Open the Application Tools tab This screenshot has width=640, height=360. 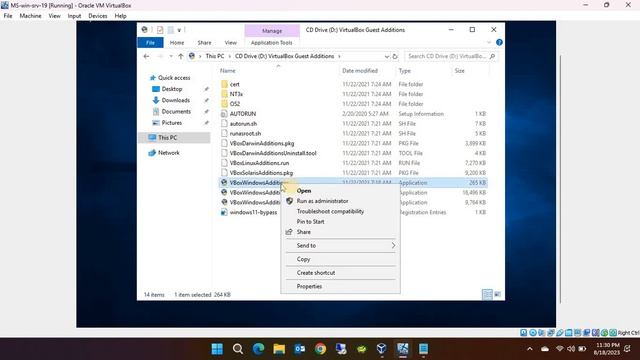click(x=271, y=42)
